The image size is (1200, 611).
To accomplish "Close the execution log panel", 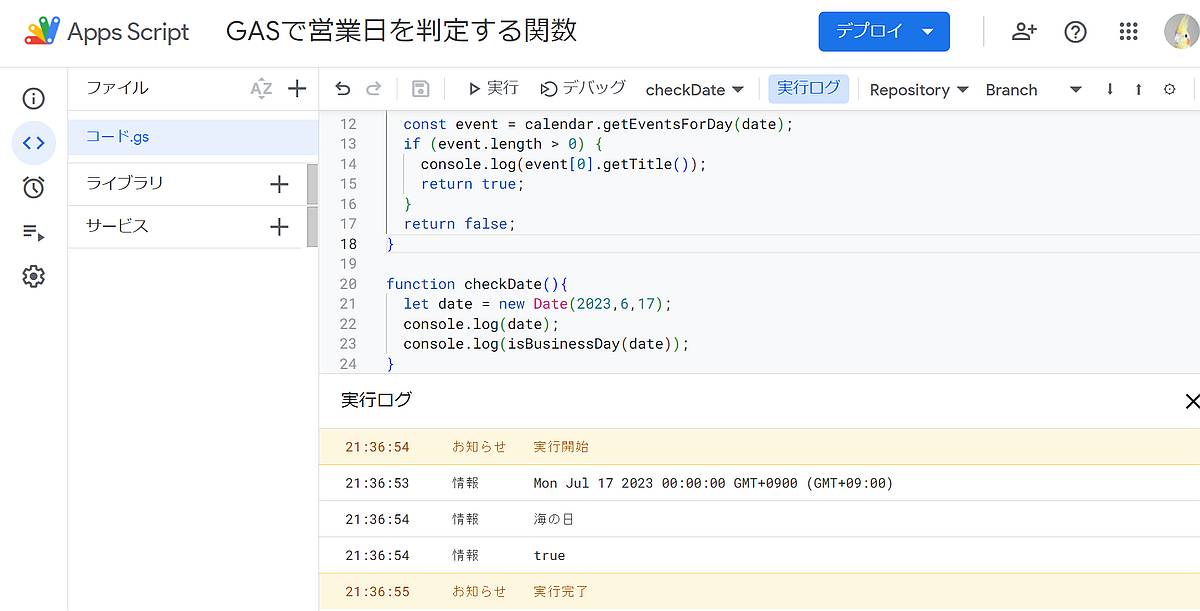I will click(1191, 400).
